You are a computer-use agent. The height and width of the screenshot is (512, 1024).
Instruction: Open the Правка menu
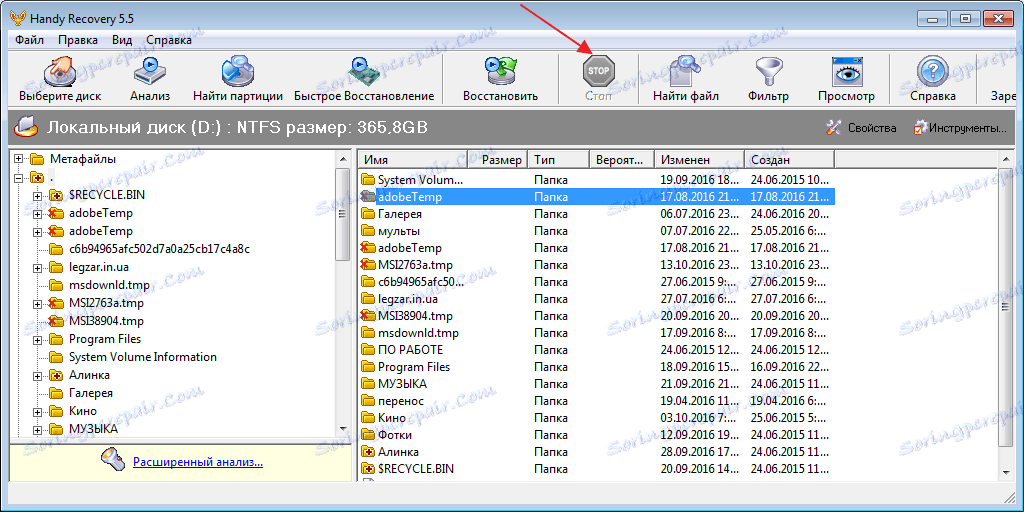click(x=78, y=40)
